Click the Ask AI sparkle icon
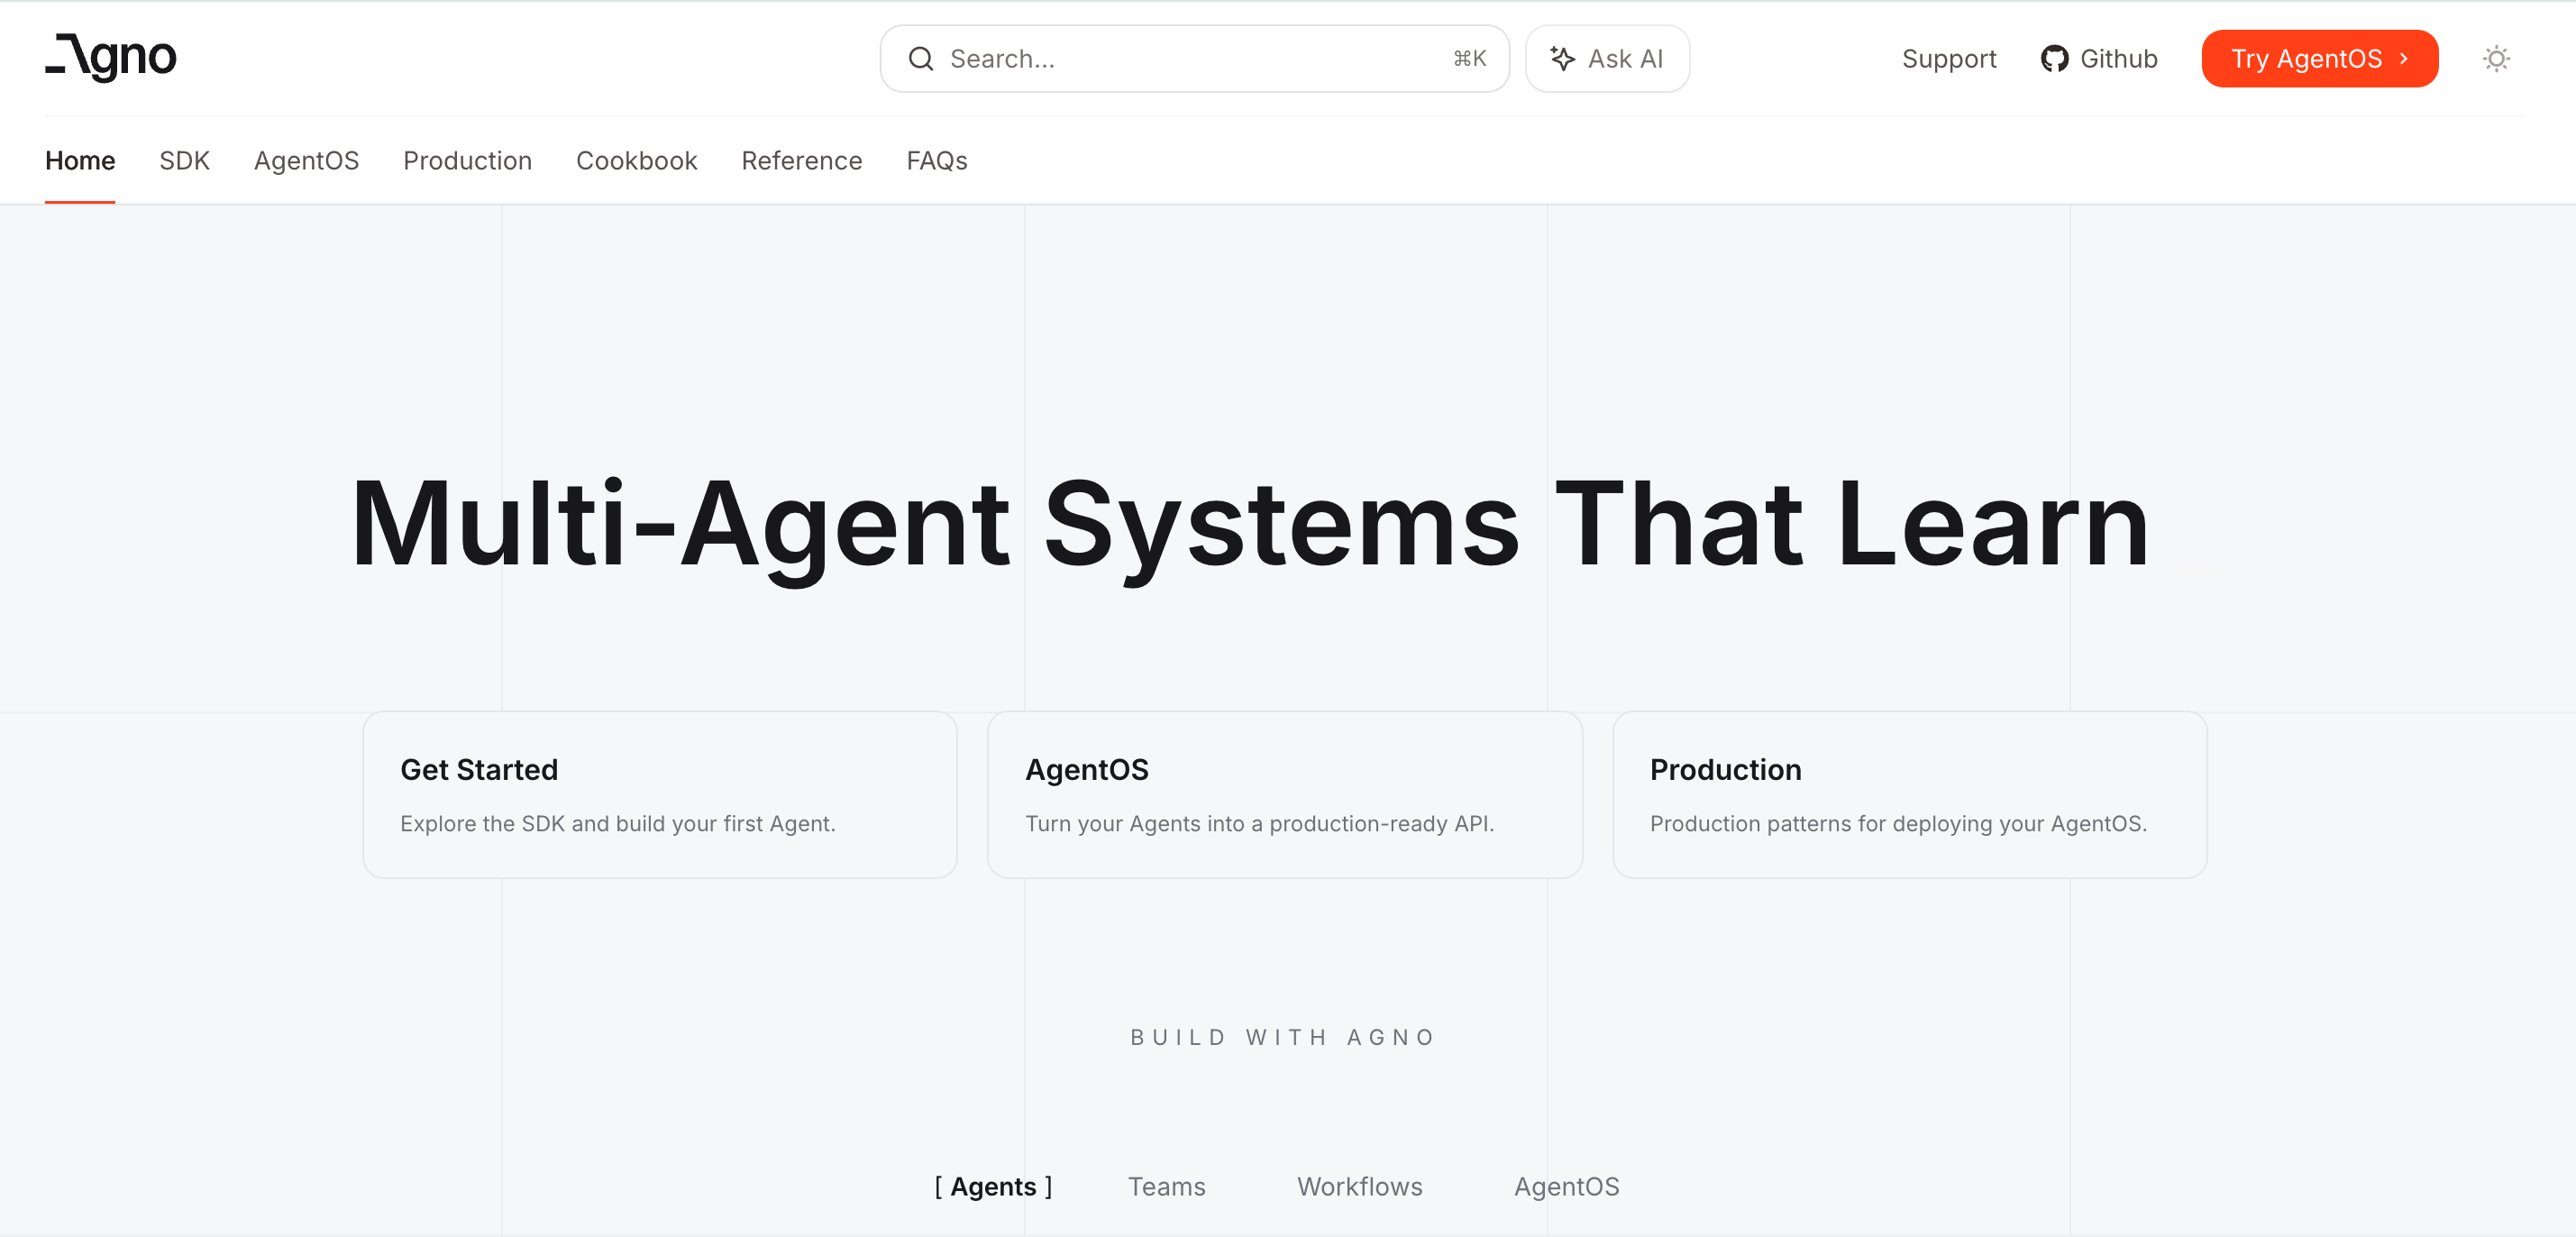Image resolution: width=2576 pixels, height=1237 pixels. pyautogui.click(x=1562, y=59)
